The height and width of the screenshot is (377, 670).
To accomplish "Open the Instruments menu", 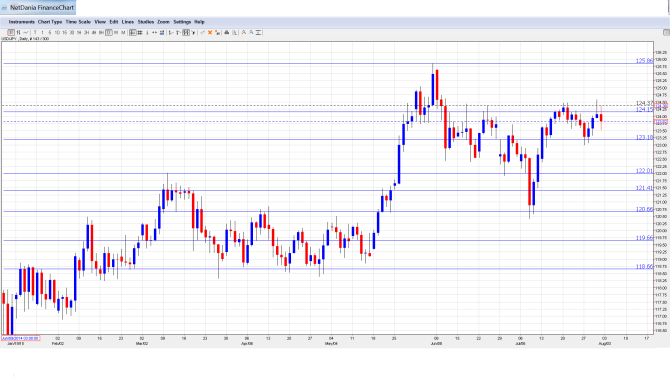I will [x=21, y=22].
